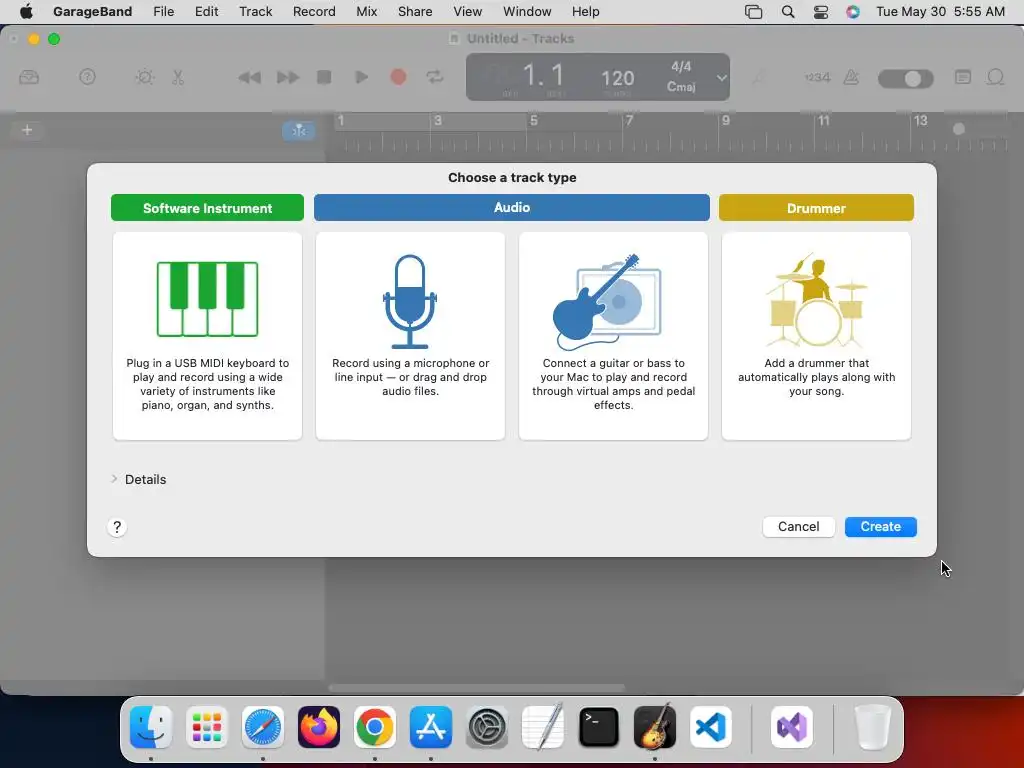
Task: Open the Window menu
Action: [x=527, y=11]
